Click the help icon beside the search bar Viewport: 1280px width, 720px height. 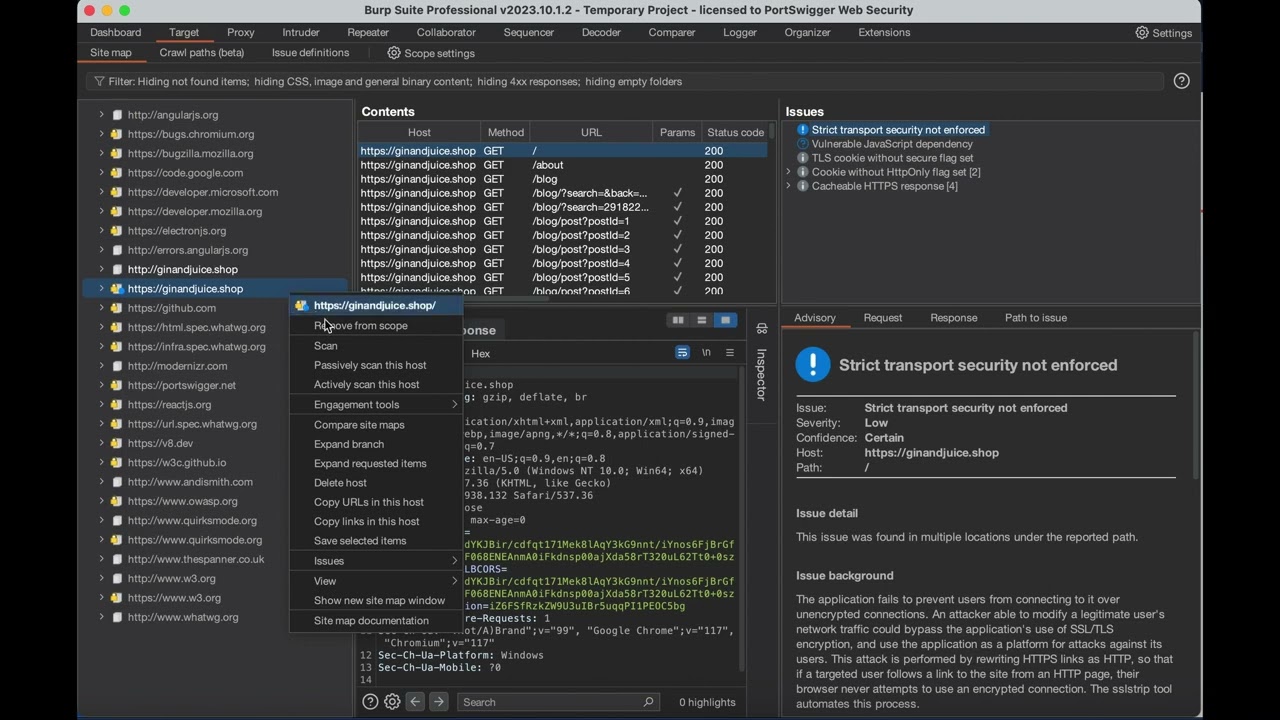tap(370, 702)
